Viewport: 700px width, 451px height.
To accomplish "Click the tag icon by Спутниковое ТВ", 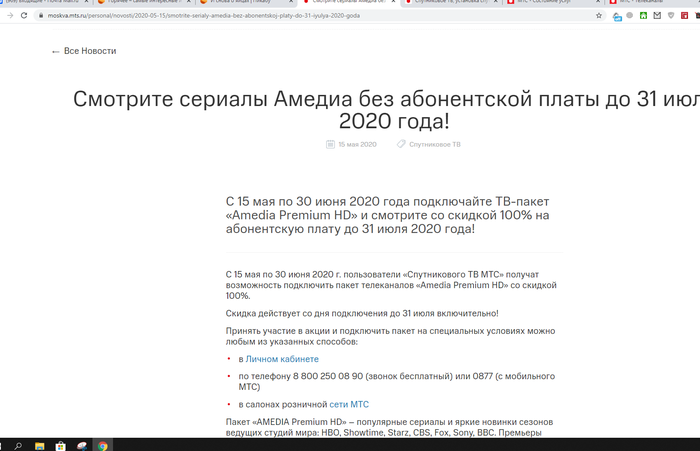I will point(401,144).
